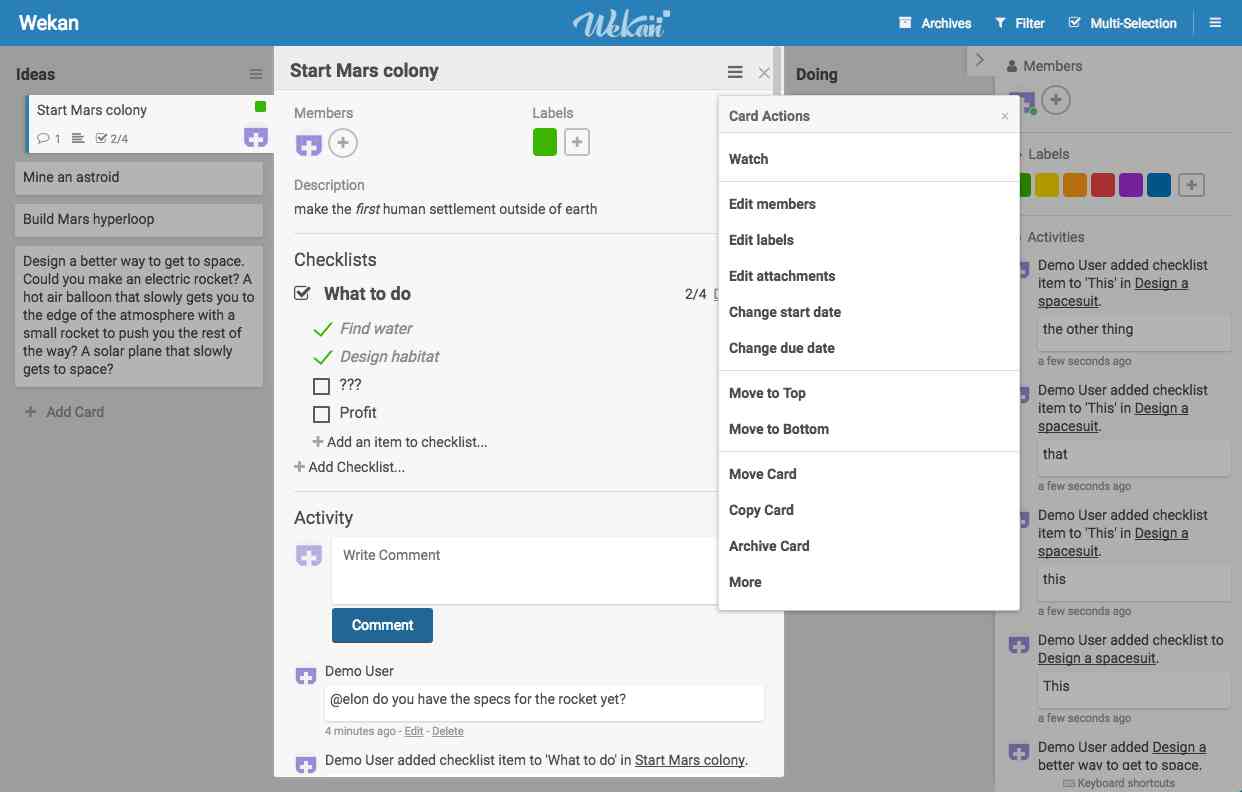The width and height of the screenshot is (1242, 792).
Task: Open the Archives panel from the top bar
Action: tap(934, 22)
